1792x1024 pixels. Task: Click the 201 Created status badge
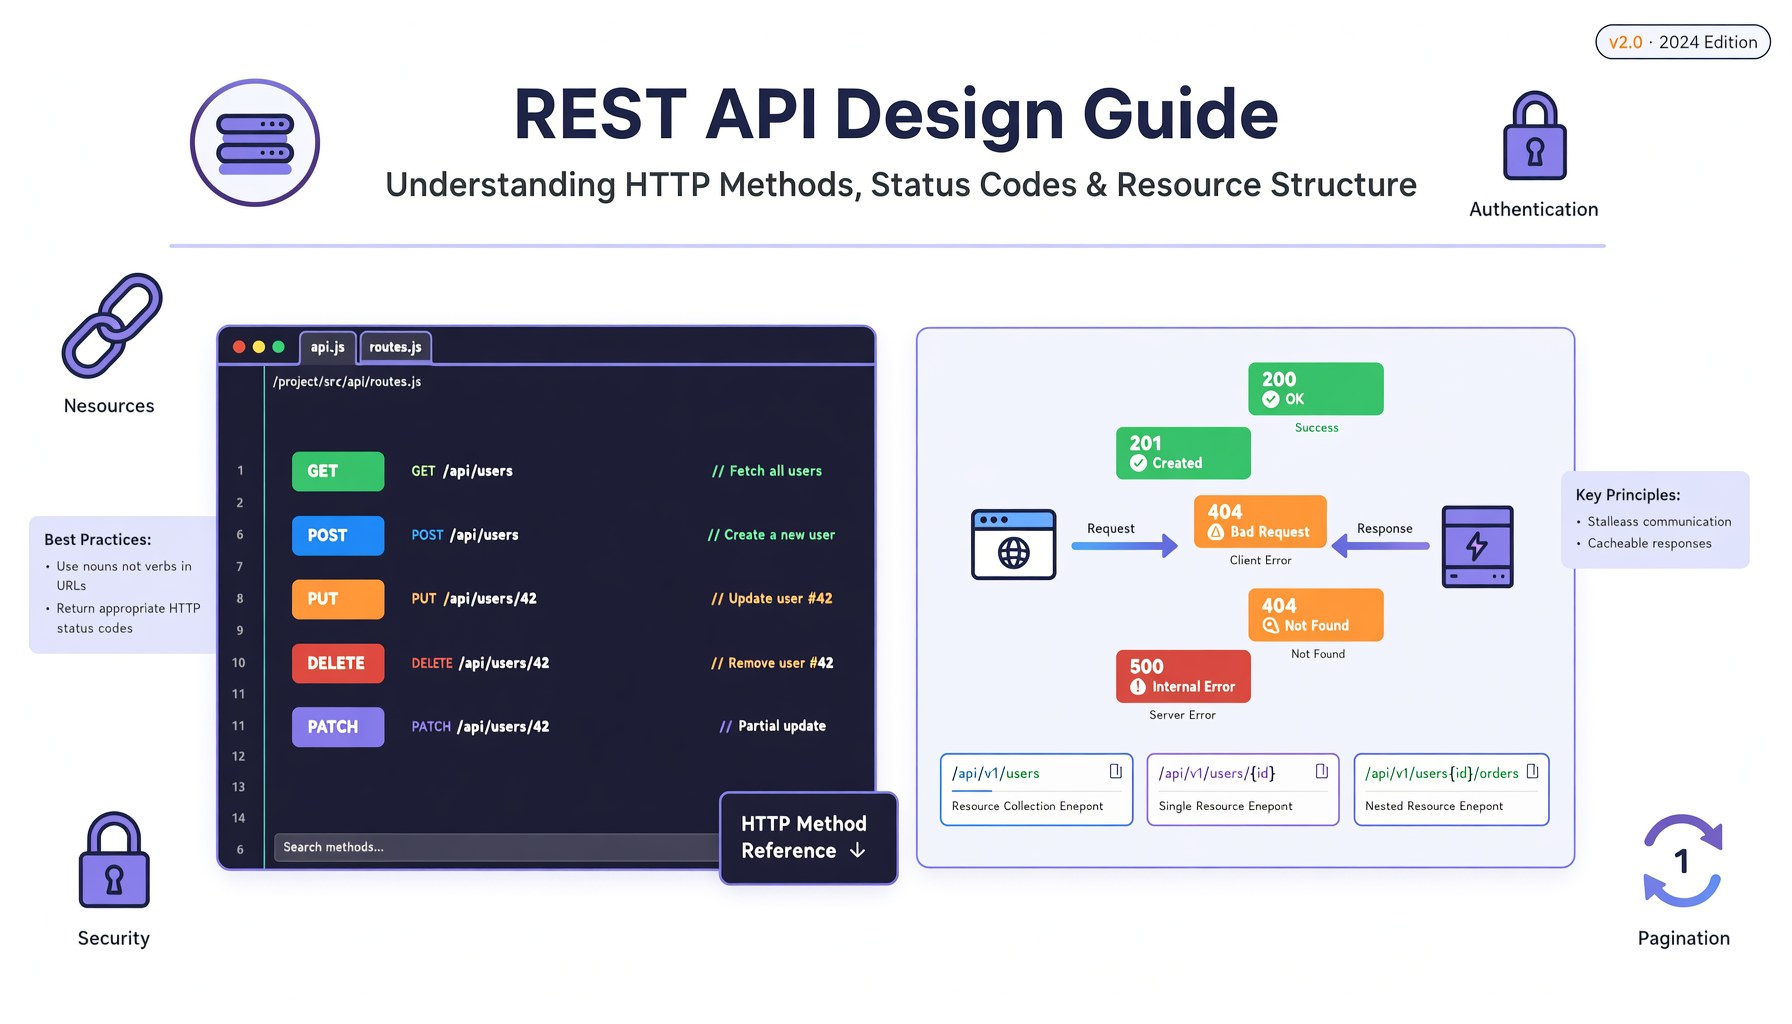1183,453
